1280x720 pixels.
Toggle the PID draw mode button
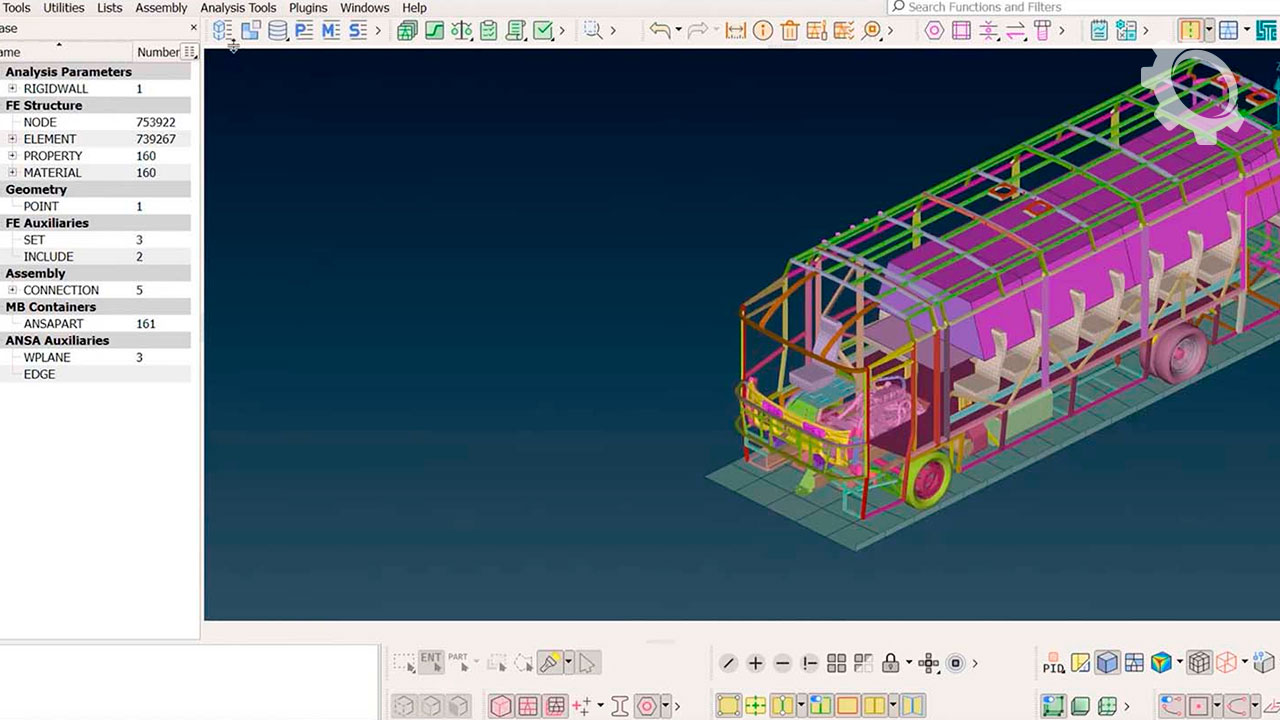[1053, 663]
